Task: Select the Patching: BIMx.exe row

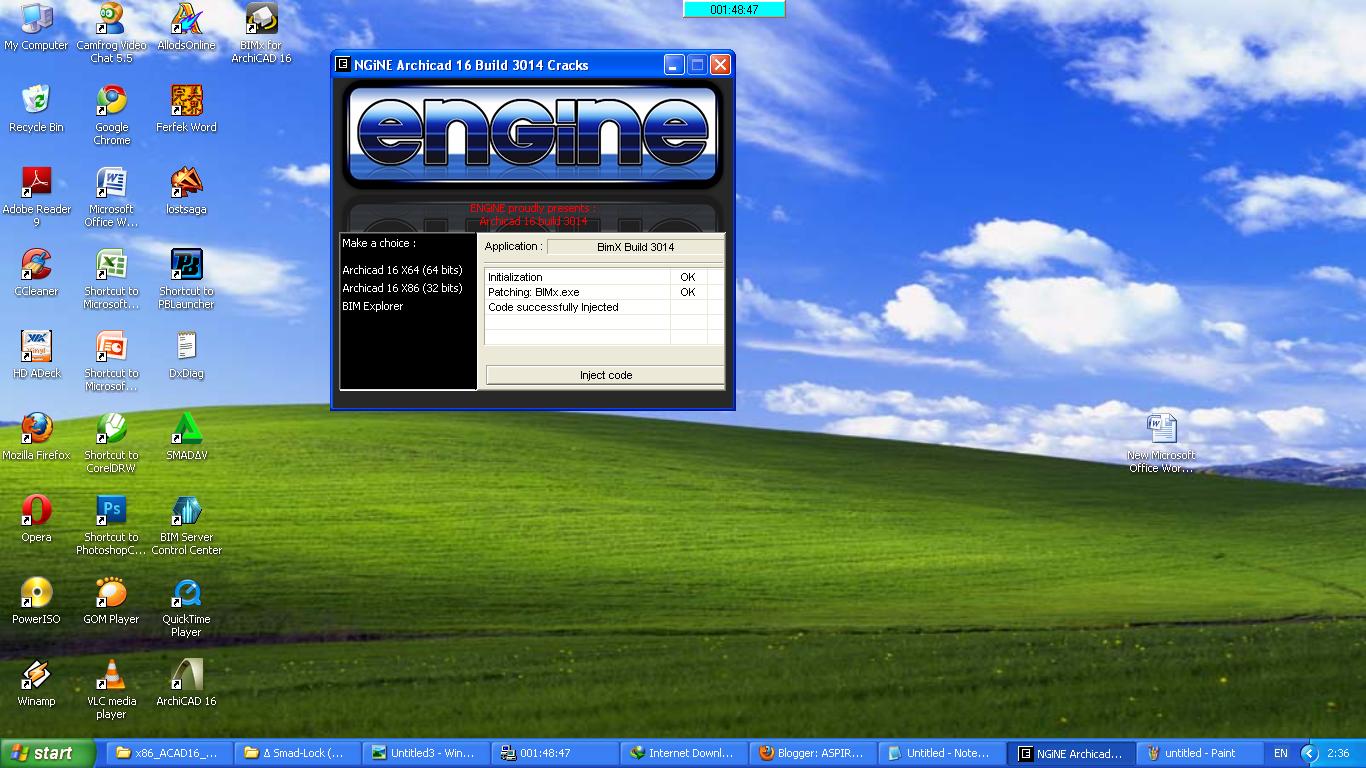Action: pyautogui.click(x=603, y=292)
